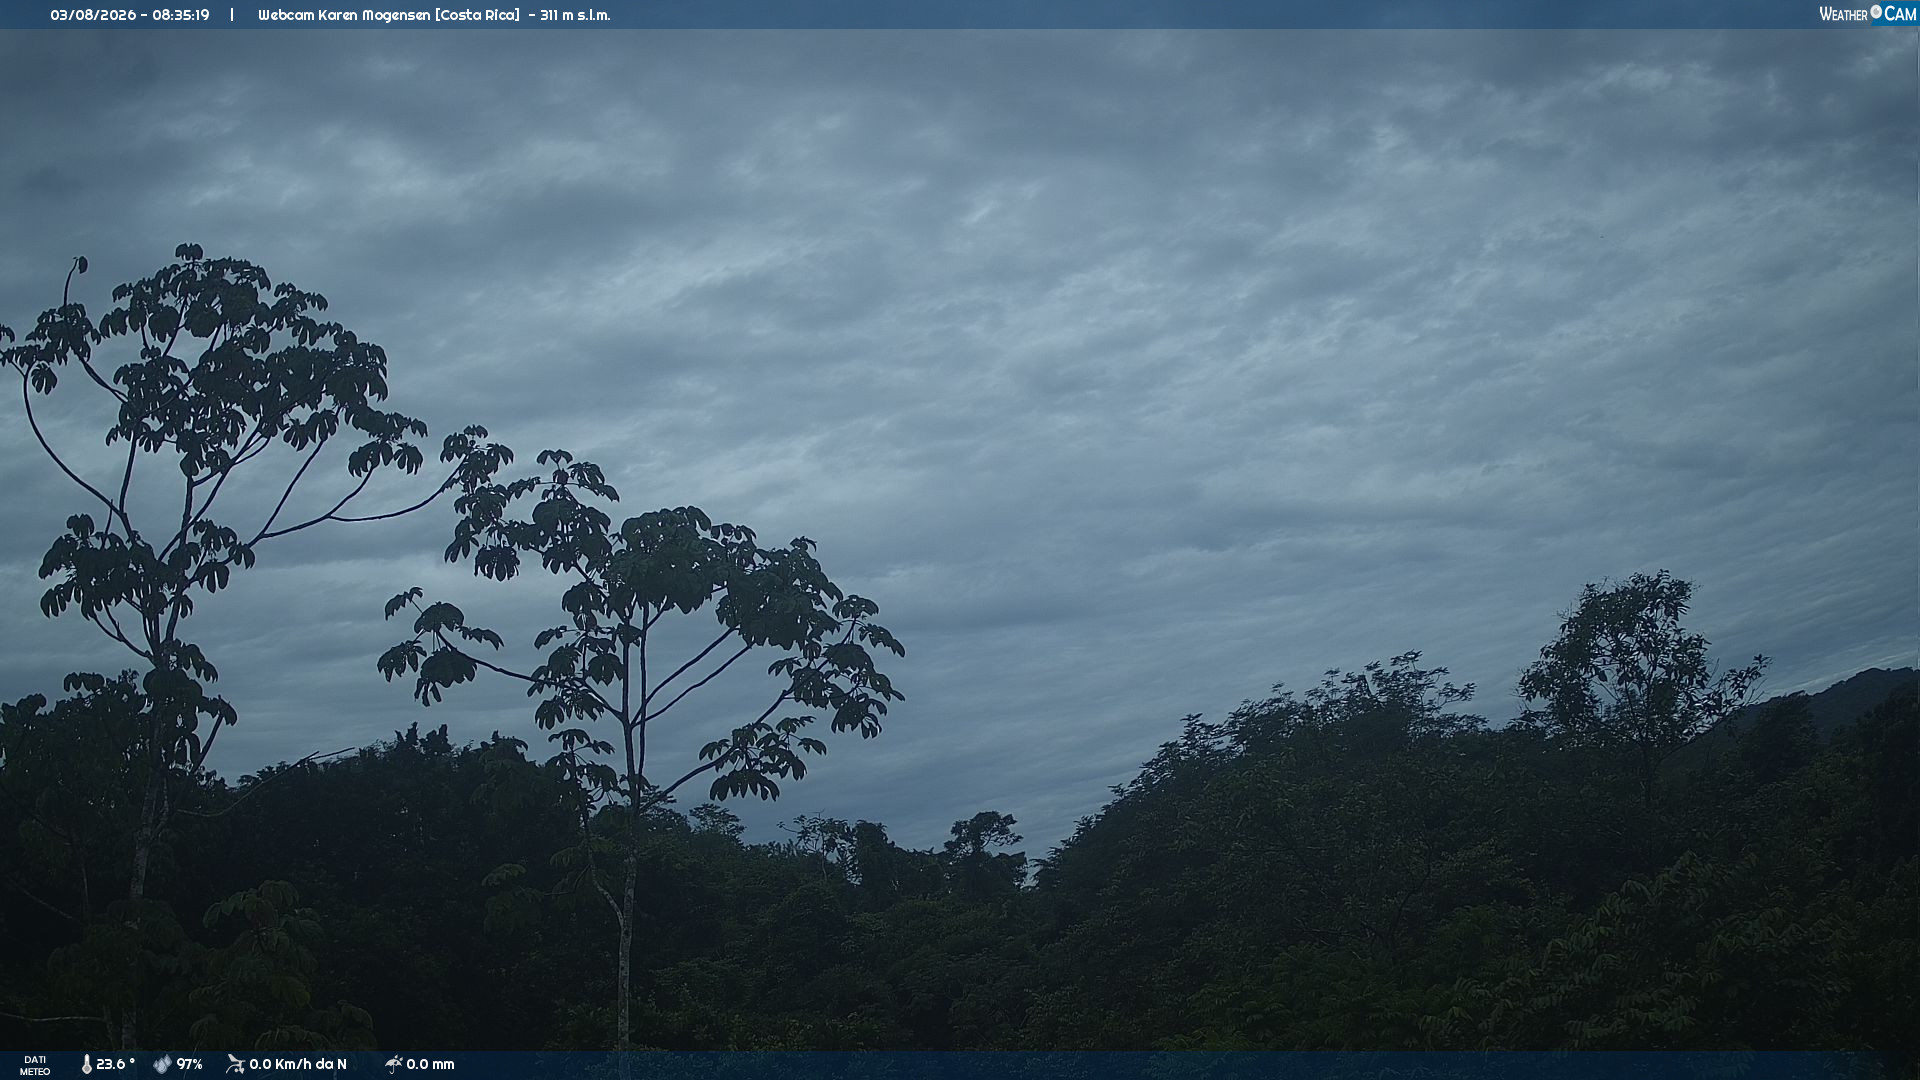
Task: Select the 0.0 mm rain value
Action: 430,1064
